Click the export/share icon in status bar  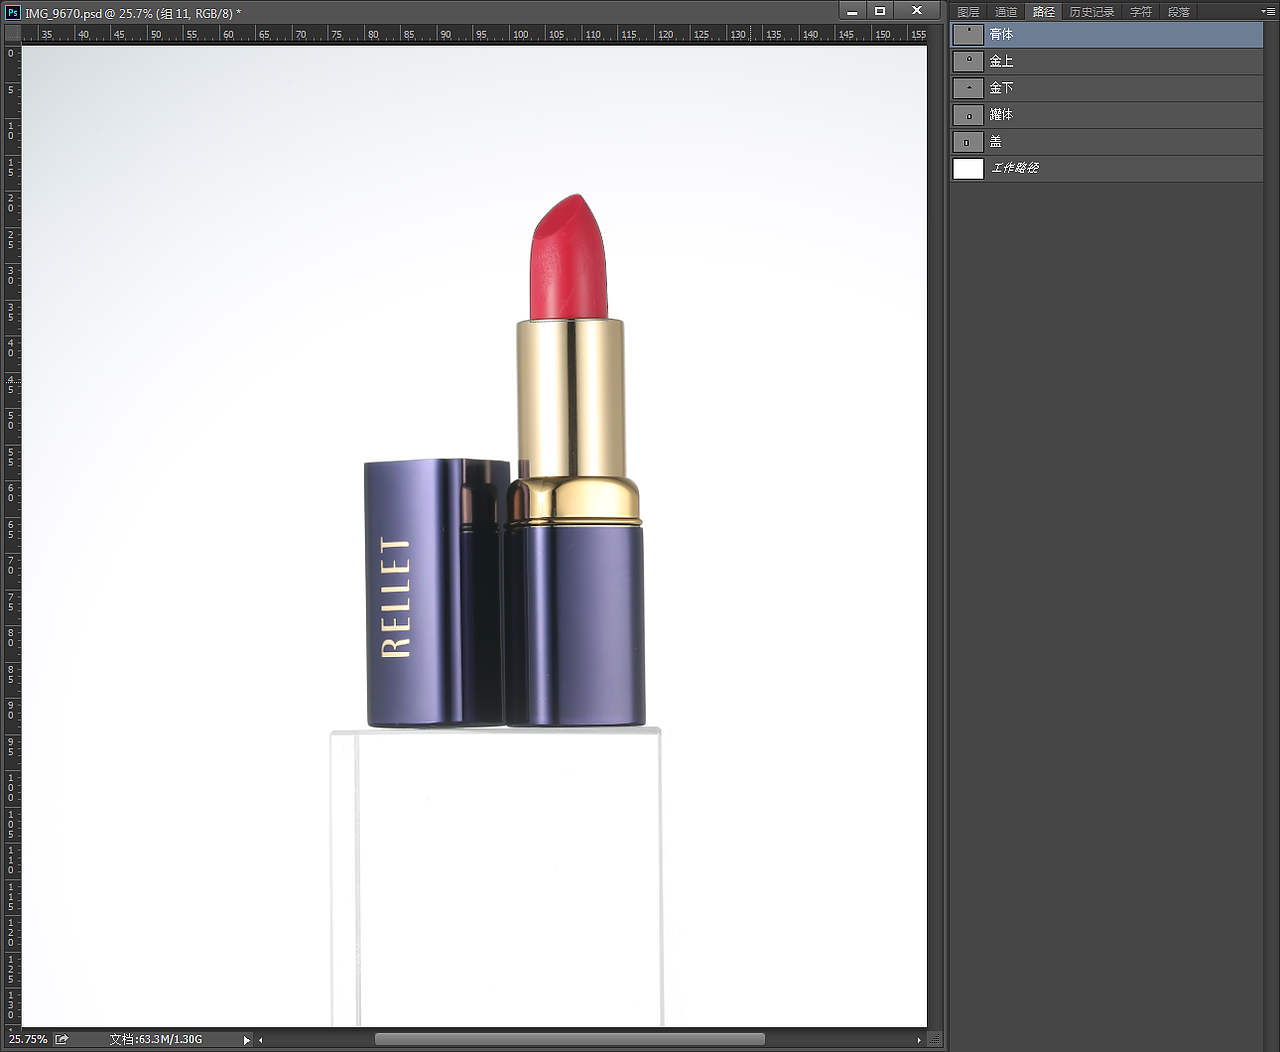tap(62, 1040)
